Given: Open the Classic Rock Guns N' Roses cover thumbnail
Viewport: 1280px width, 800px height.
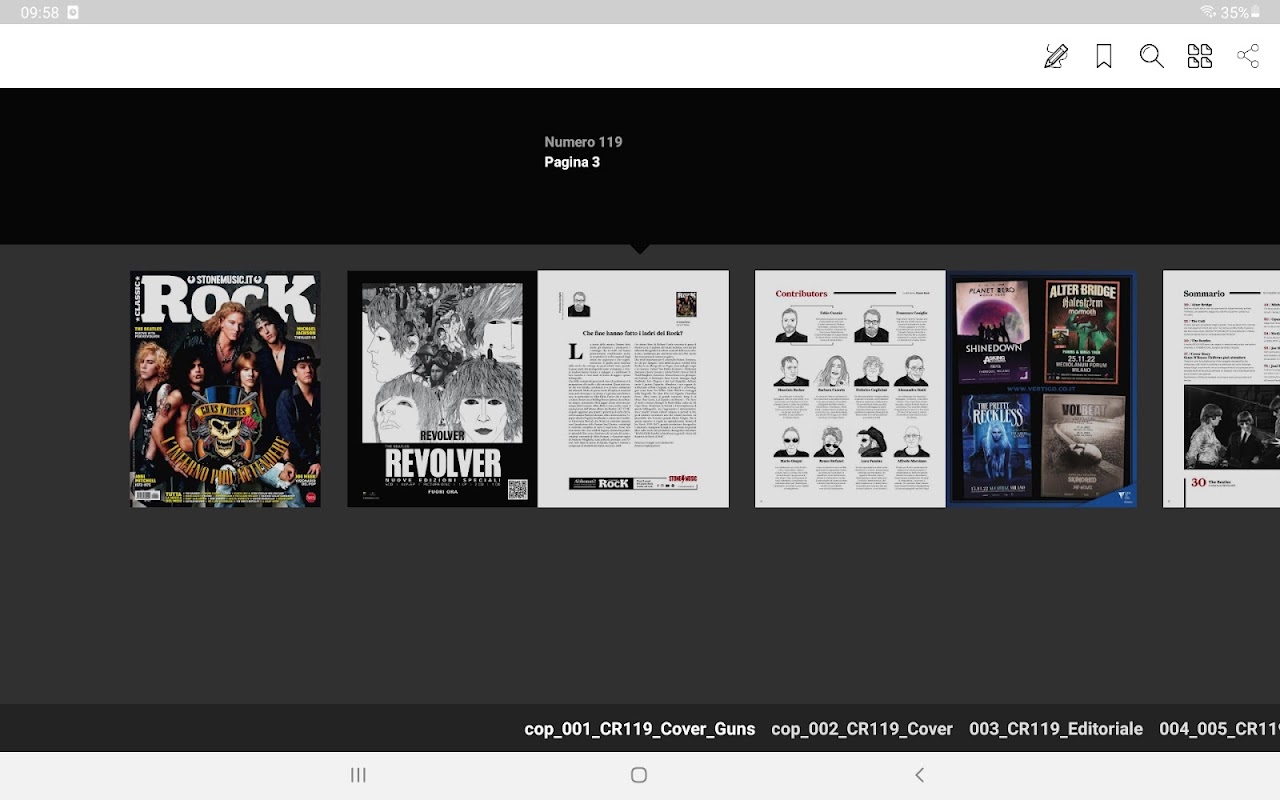Looking at the screenshot, I should (226, 389).
